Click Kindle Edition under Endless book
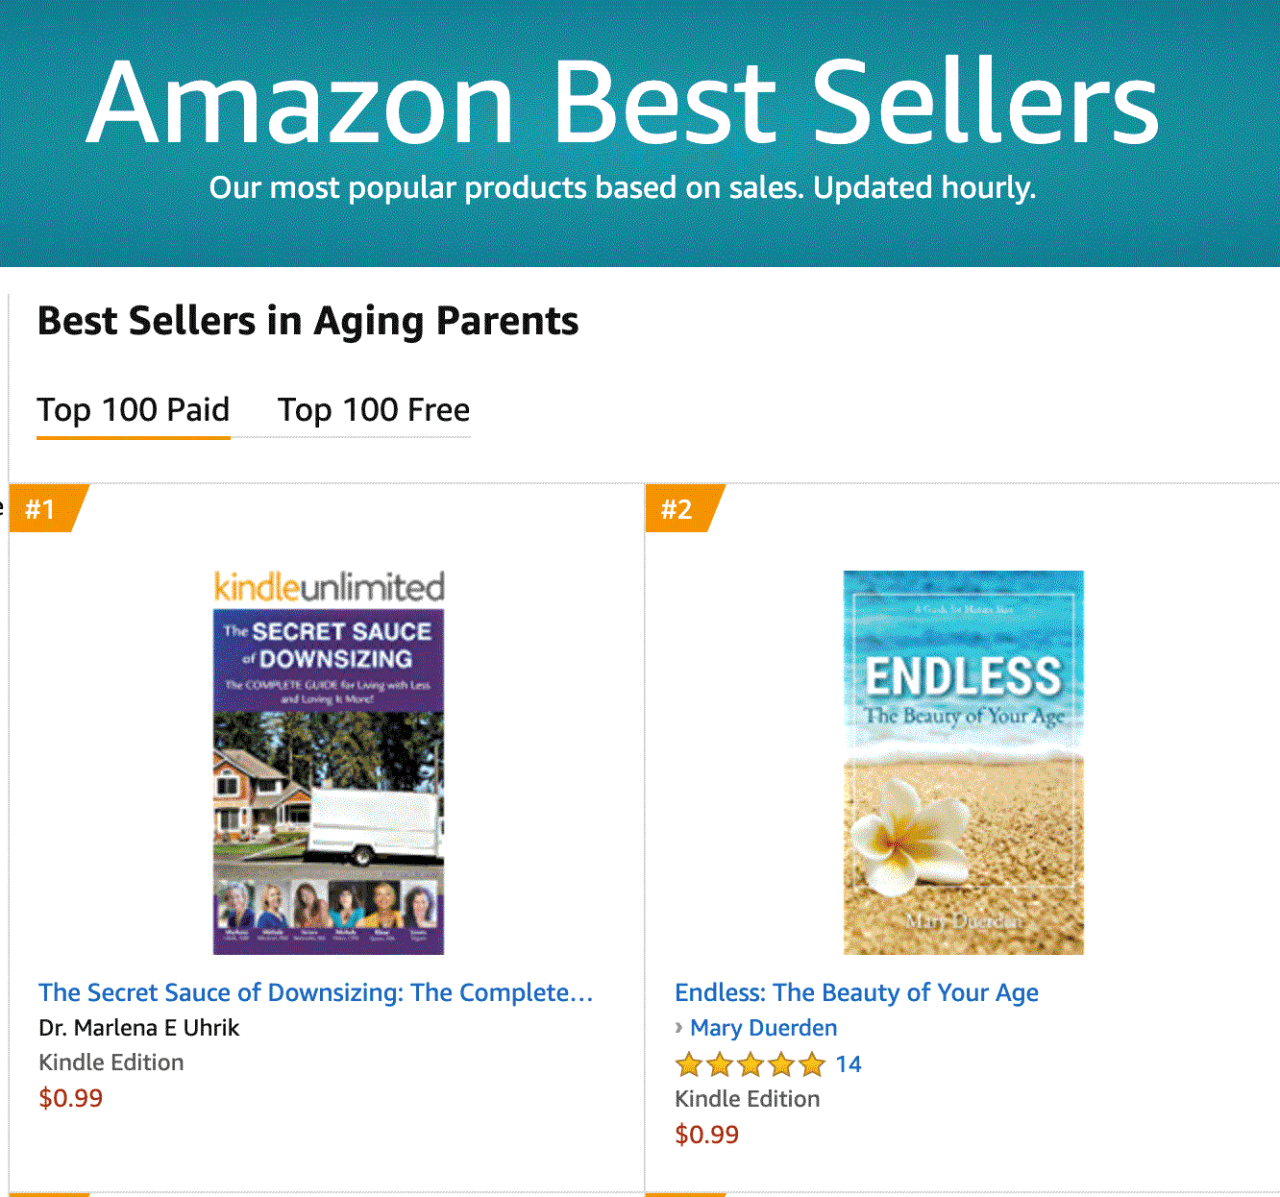This screenshot has height=1197, width=1280. pyautogui.click(x=747, y=1099)
